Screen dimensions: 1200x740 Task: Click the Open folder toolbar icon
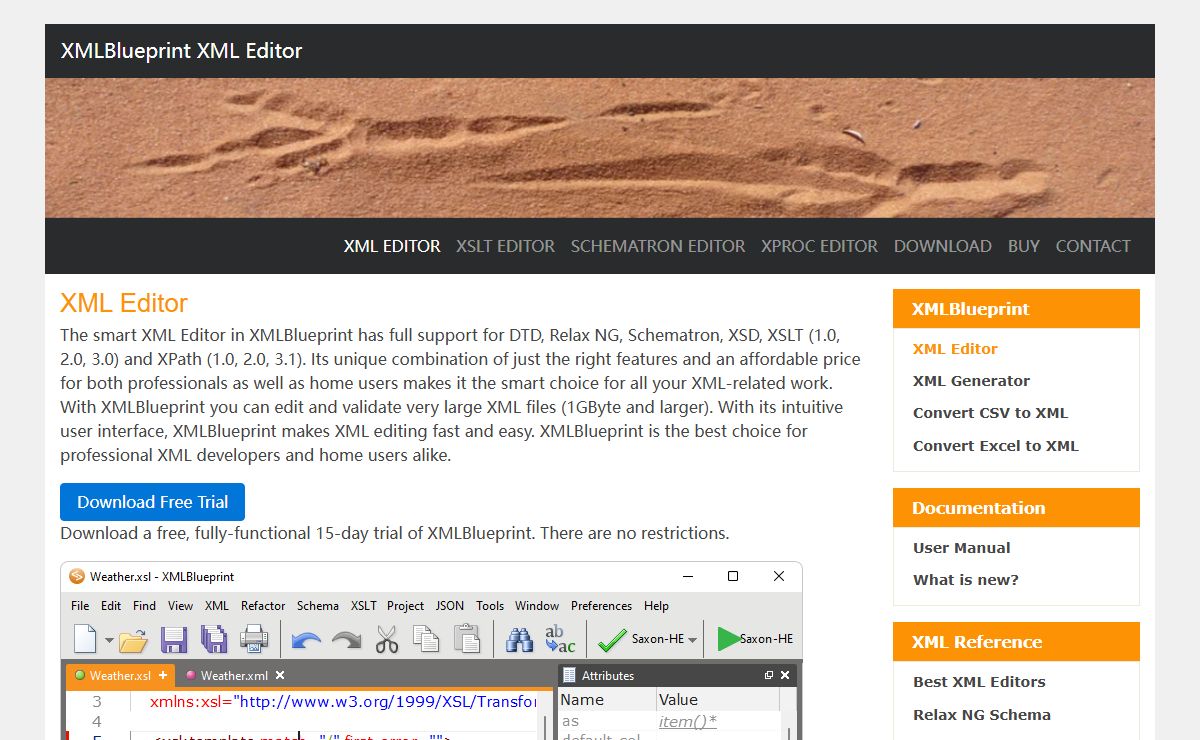(x=133, y=639)
